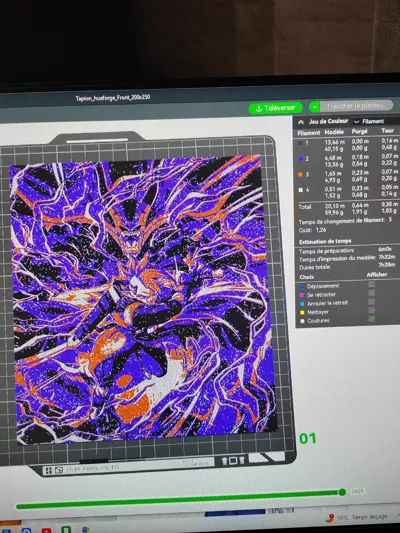Open the green dropdown arrow beside Trancher le plateau

(314, 107)
